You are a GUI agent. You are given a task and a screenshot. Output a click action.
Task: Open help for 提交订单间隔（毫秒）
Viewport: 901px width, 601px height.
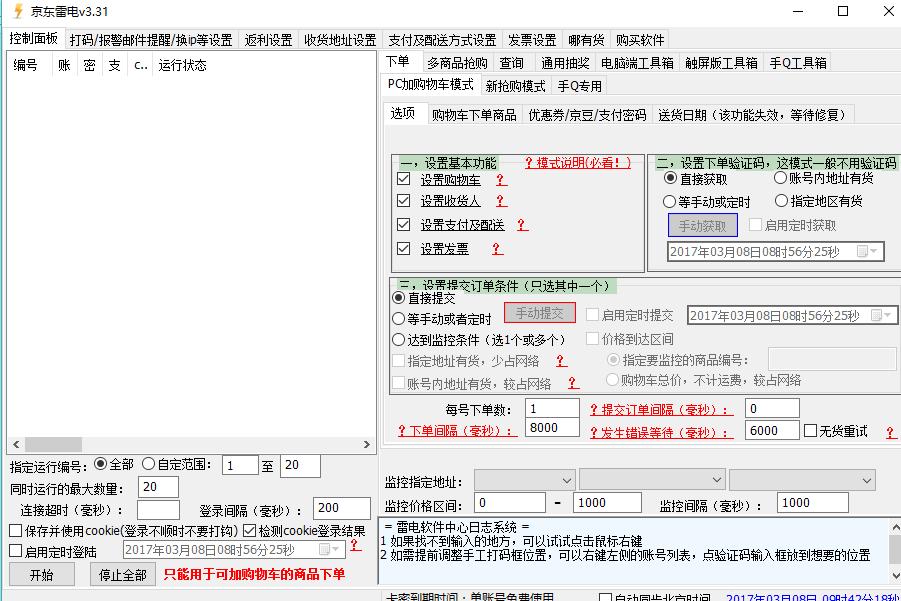[x=595, y=409]
